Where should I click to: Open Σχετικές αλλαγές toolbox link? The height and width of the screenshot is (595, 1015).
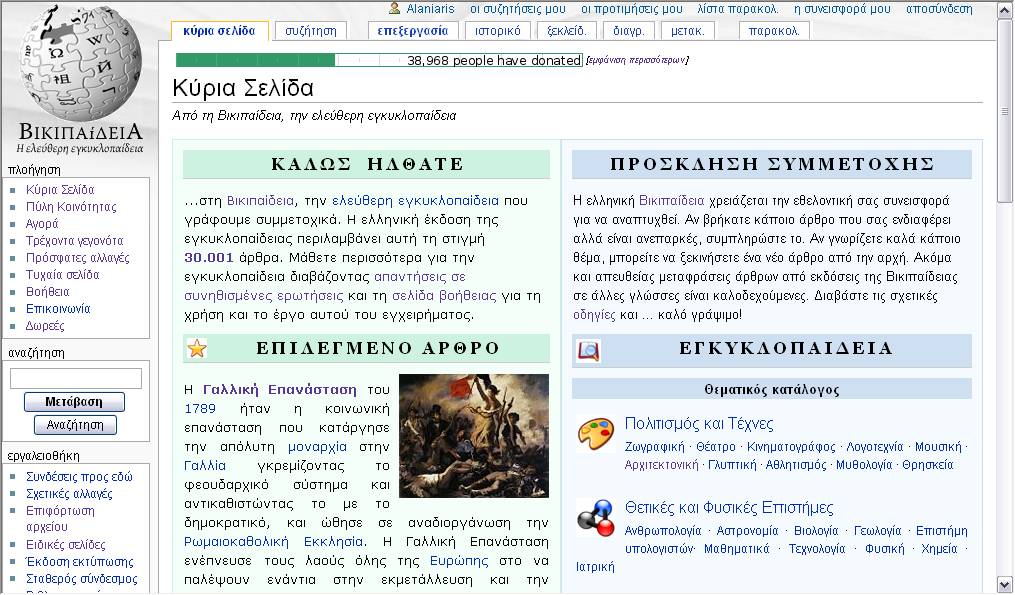(x=69, y=493)
